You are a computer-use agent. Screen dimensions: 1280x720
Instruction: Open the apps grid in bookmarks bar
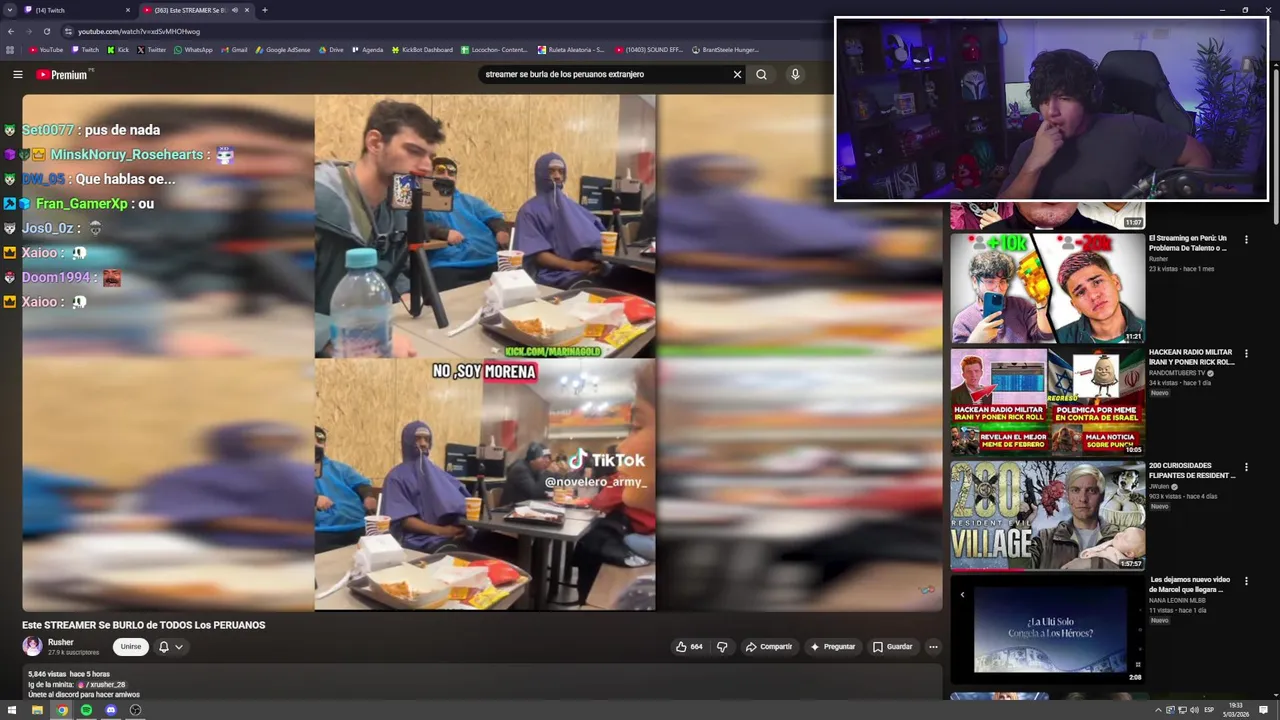[x=11, y=49]
